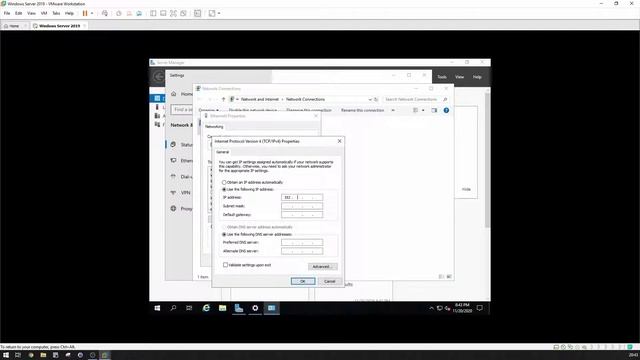Click the Hide link in Server Manager
The height and width of the screenshot is (360, 640).
click(466, 189)
